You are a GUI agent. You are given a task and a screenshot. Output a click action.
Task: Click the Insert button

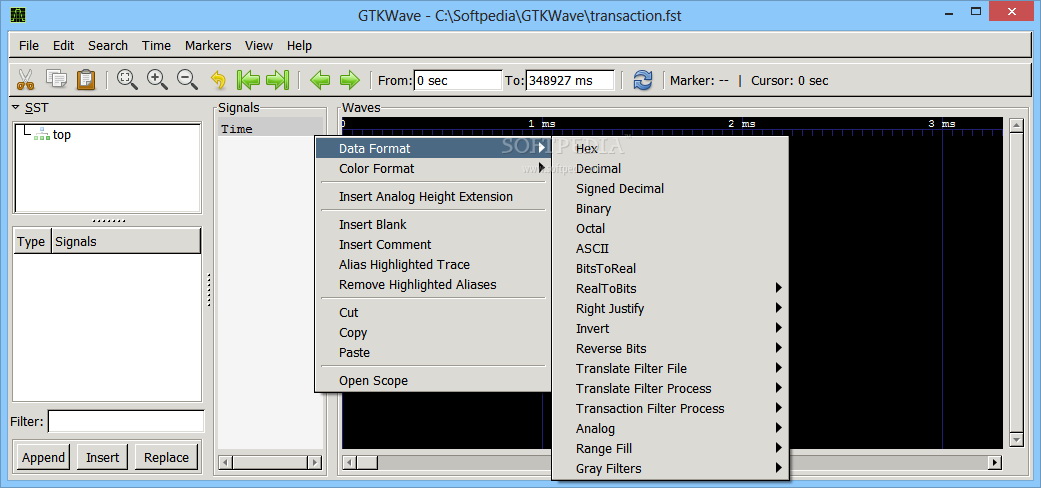point(102,457)
